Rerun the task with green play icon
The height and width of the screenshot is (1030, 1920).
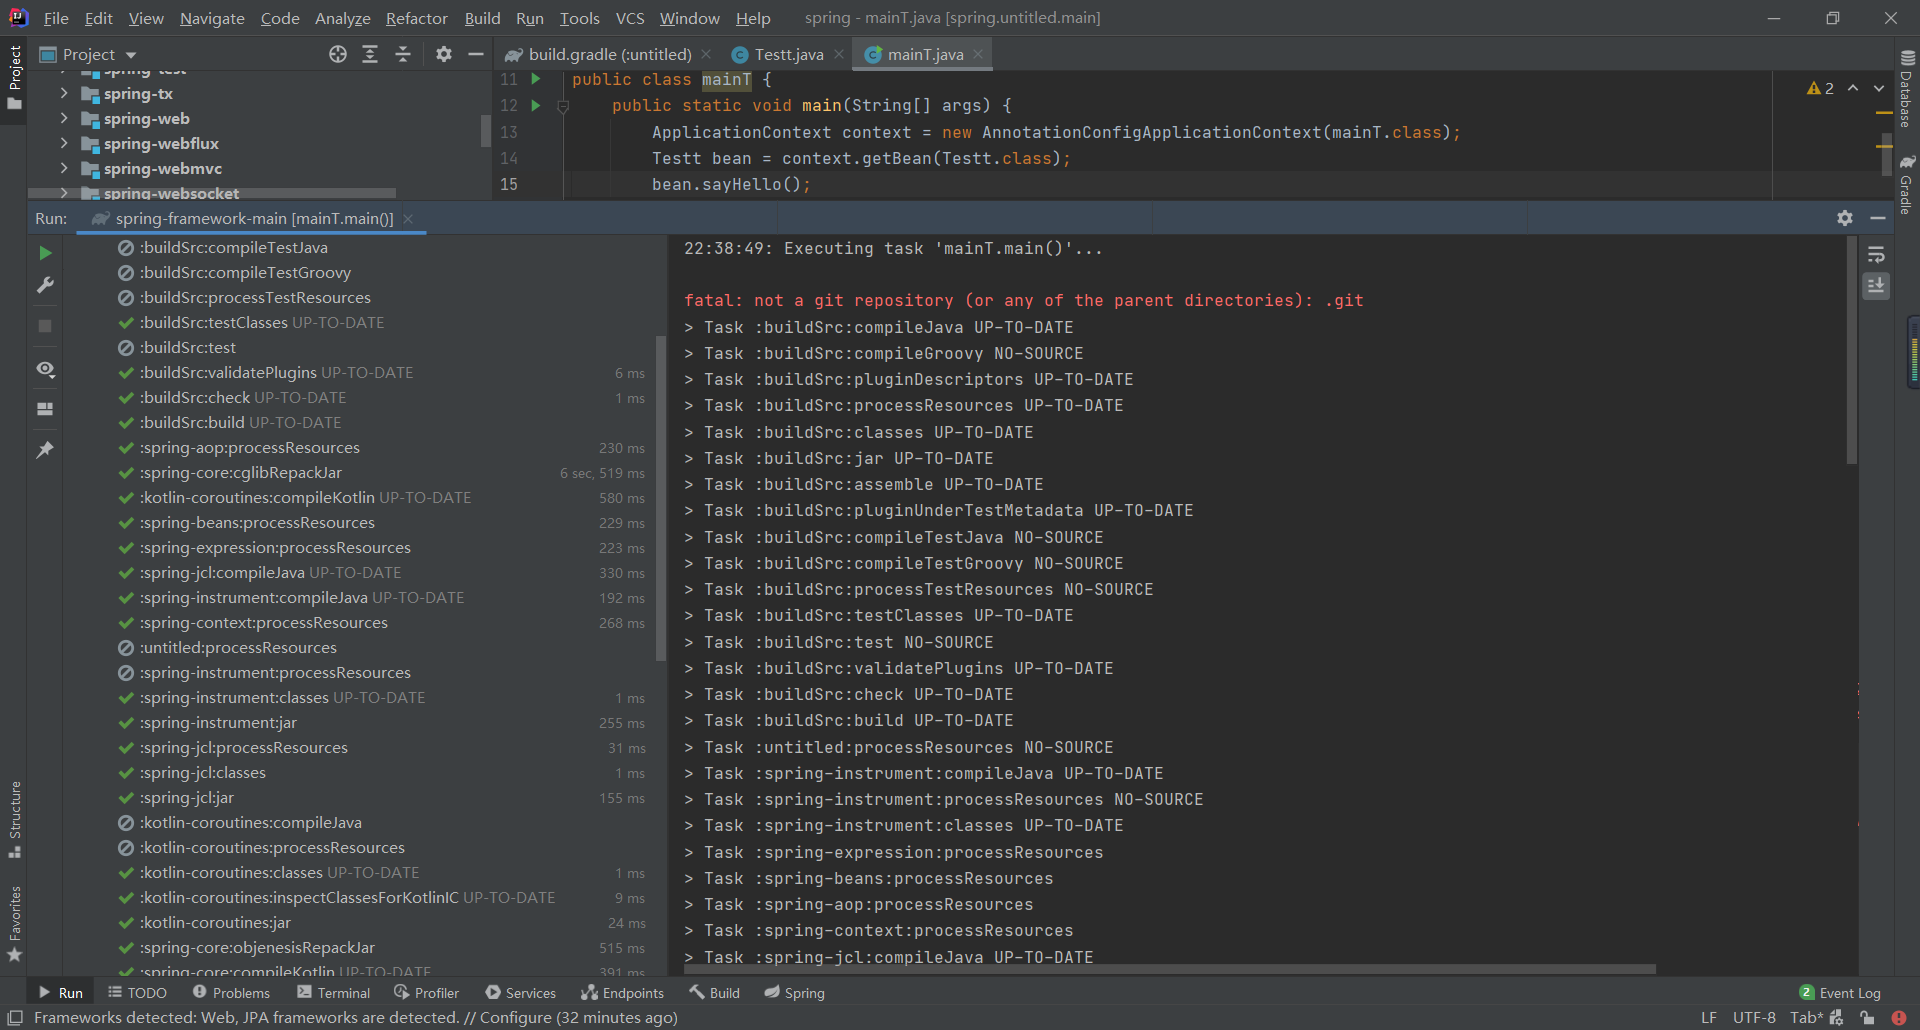click(x=45, y=253)
